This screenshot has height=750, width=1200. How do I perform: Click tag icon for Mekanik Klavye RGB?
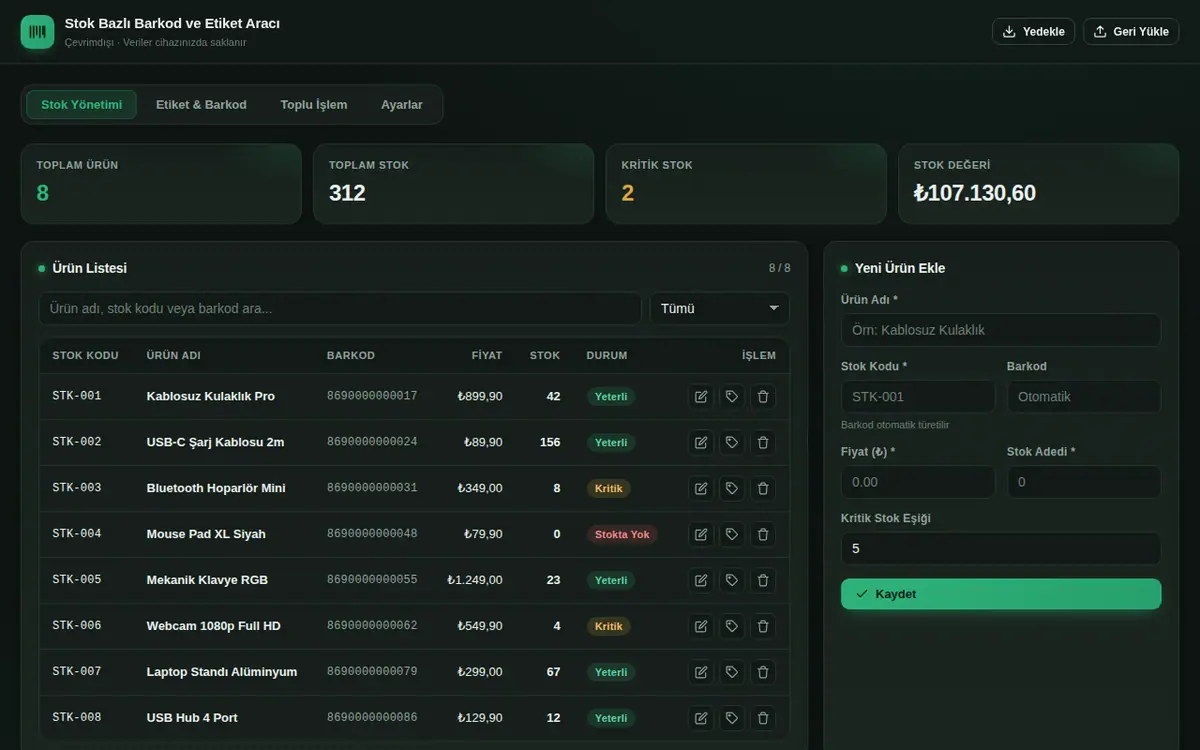[x=732, y=580]
